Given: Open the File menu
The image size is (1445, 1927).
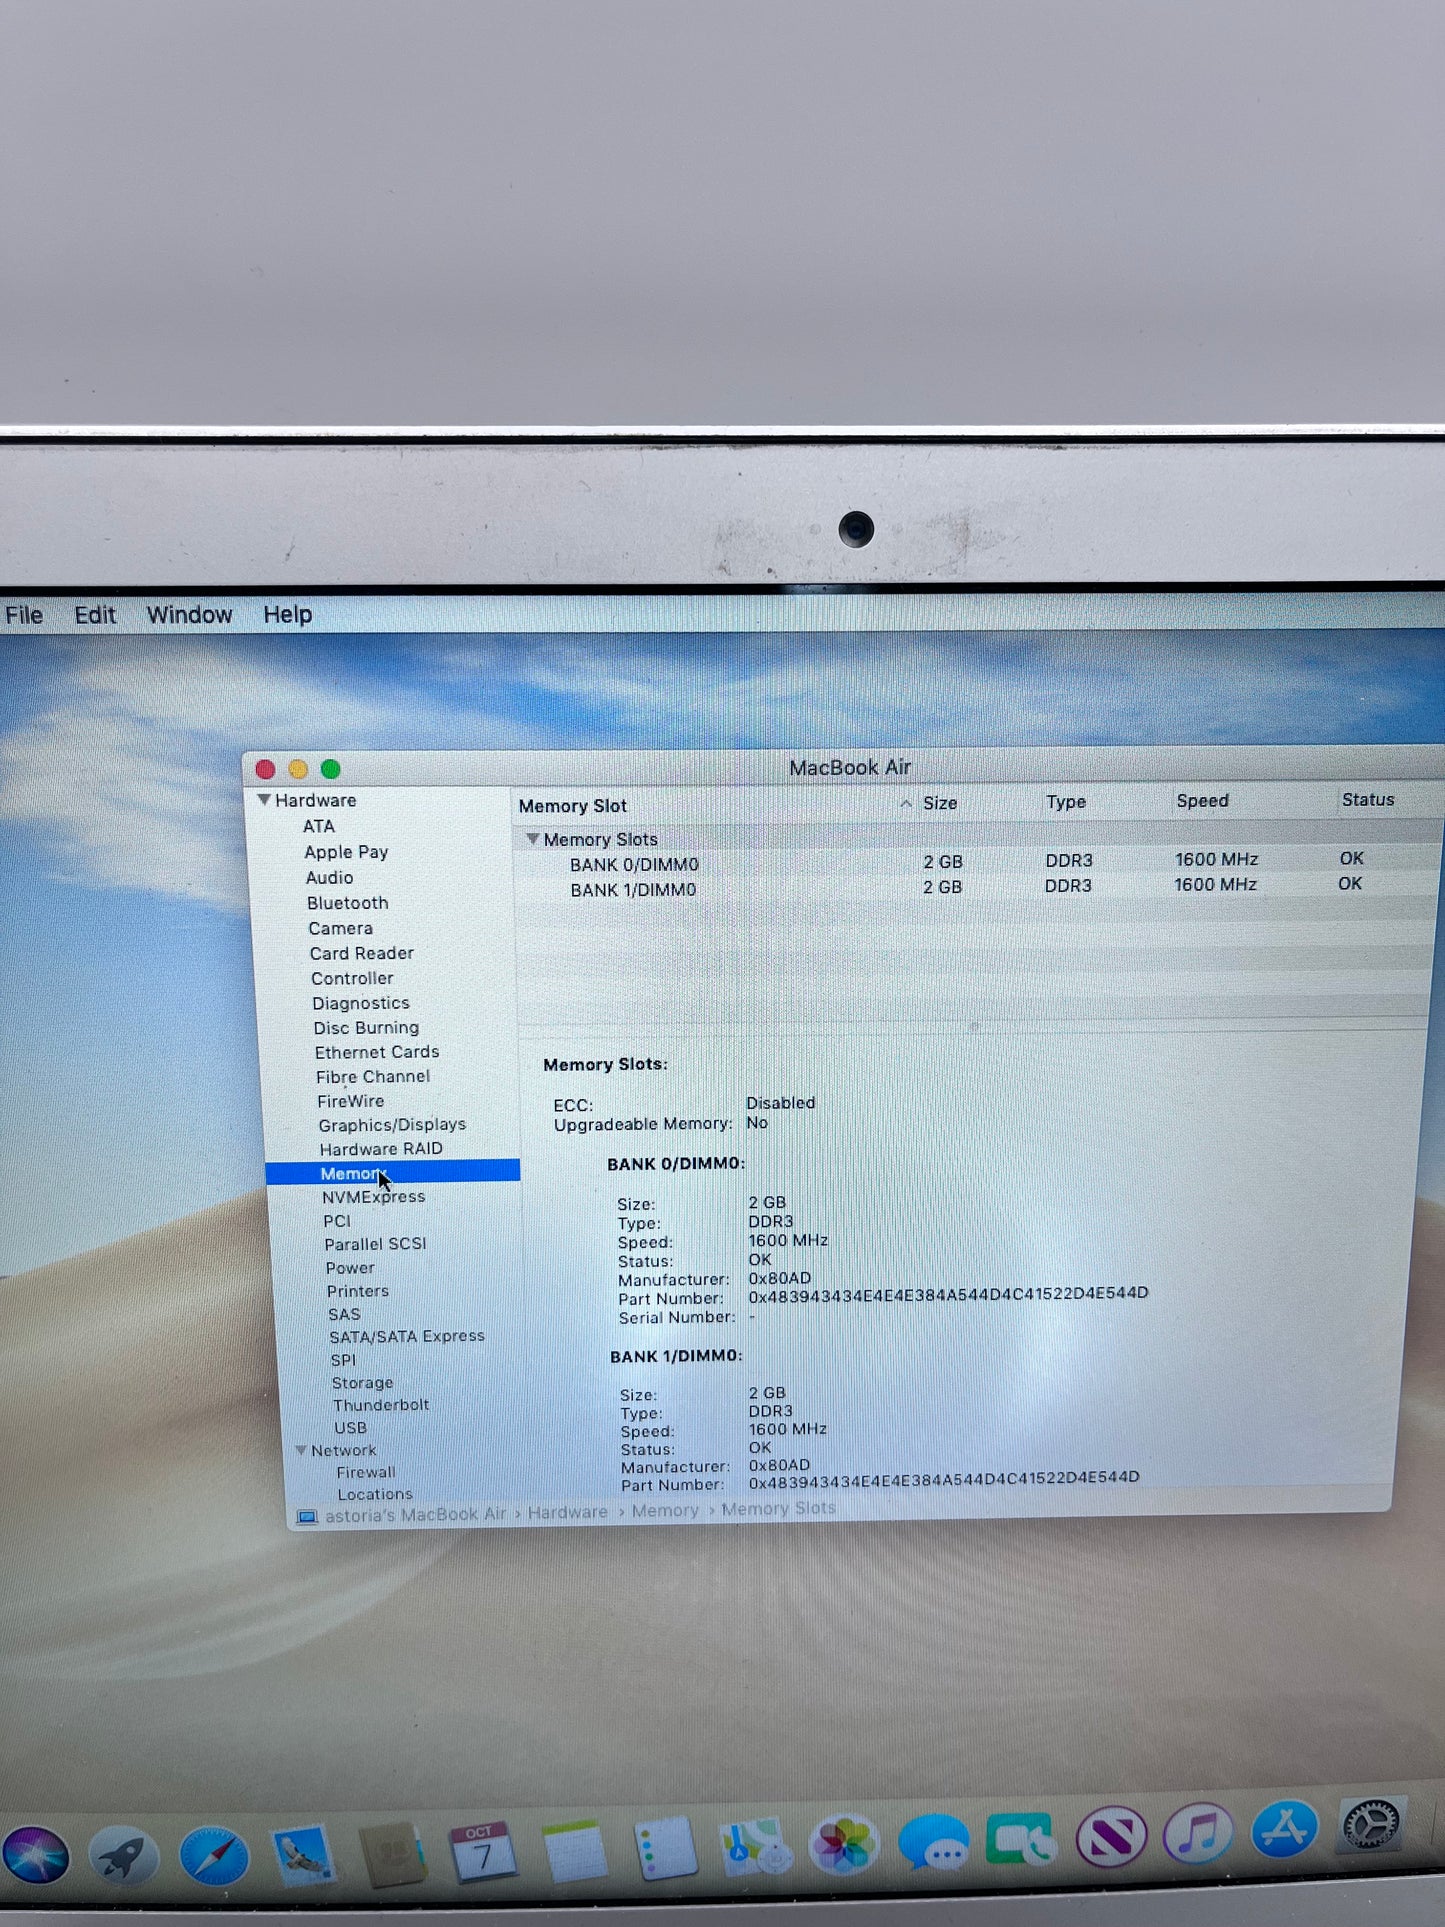Looking at the screenshot, I should point(24,615).
